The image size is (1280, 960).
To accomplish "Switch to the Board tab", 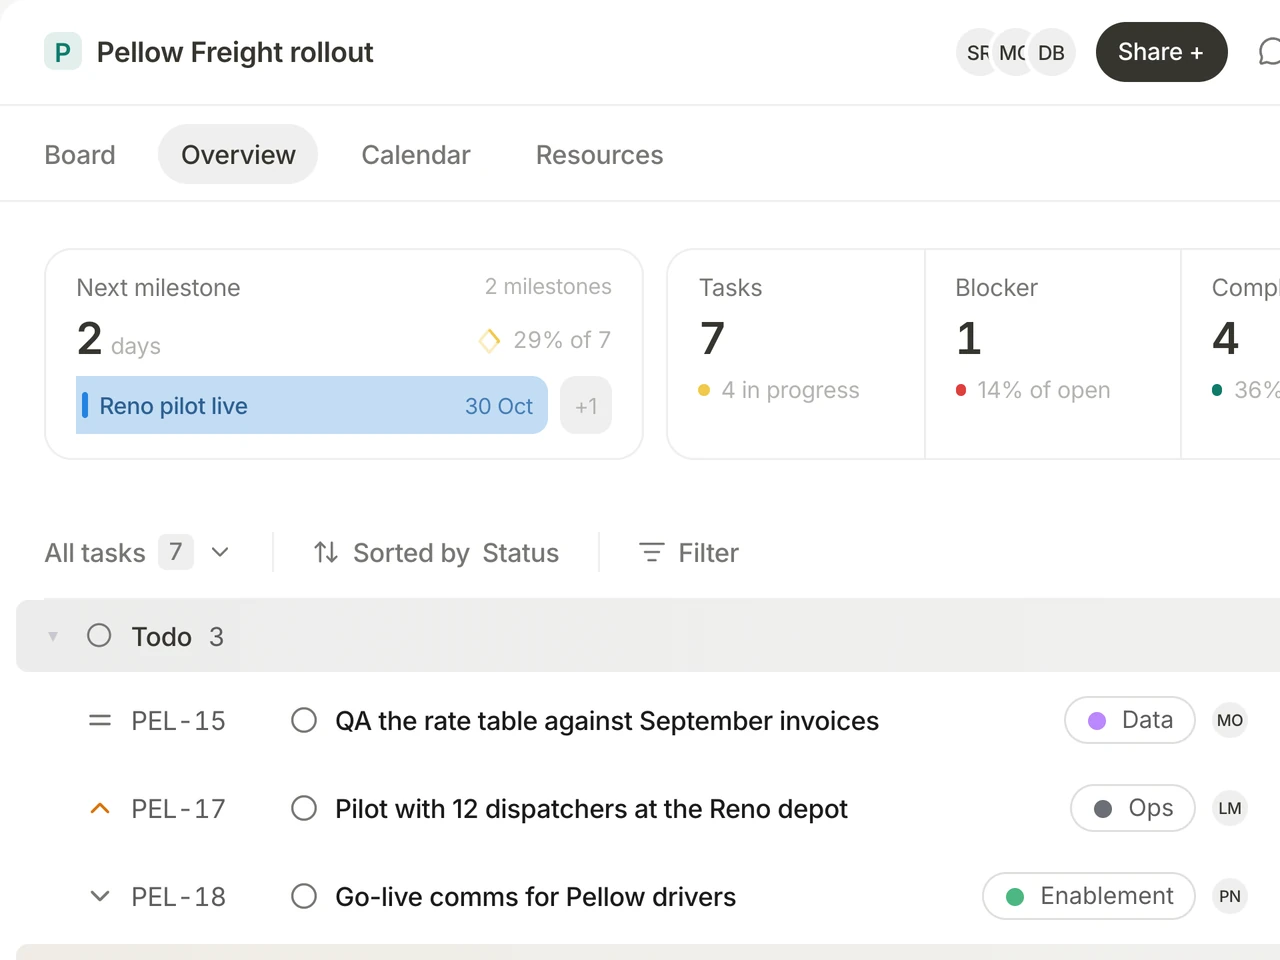I will click(x=80, y=155).
